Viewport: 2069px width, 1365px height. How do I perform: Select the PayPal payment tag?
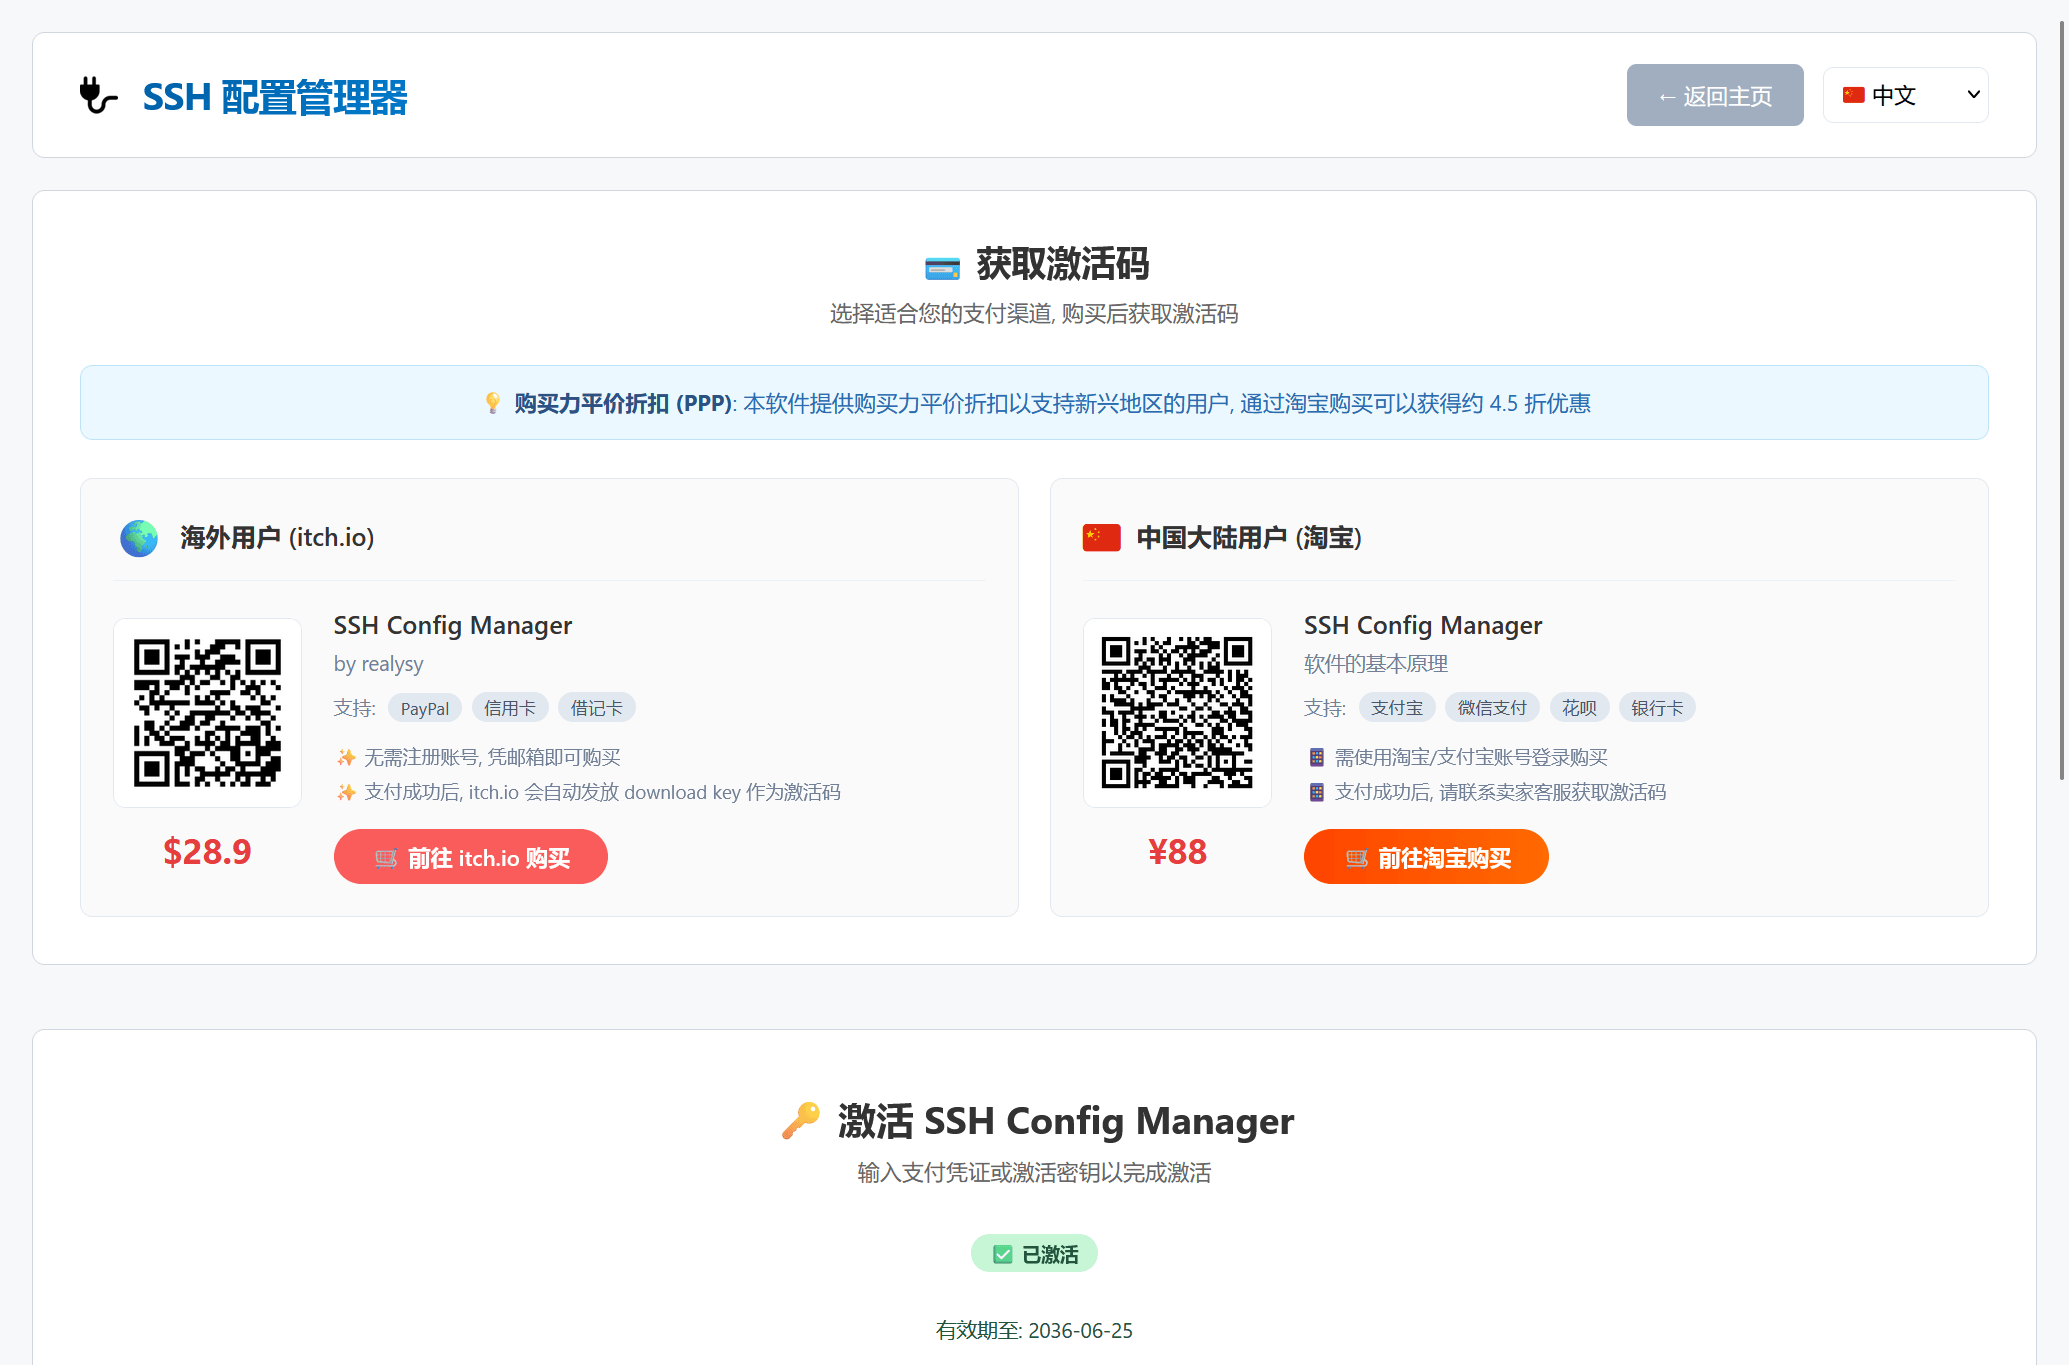point(425,708)
